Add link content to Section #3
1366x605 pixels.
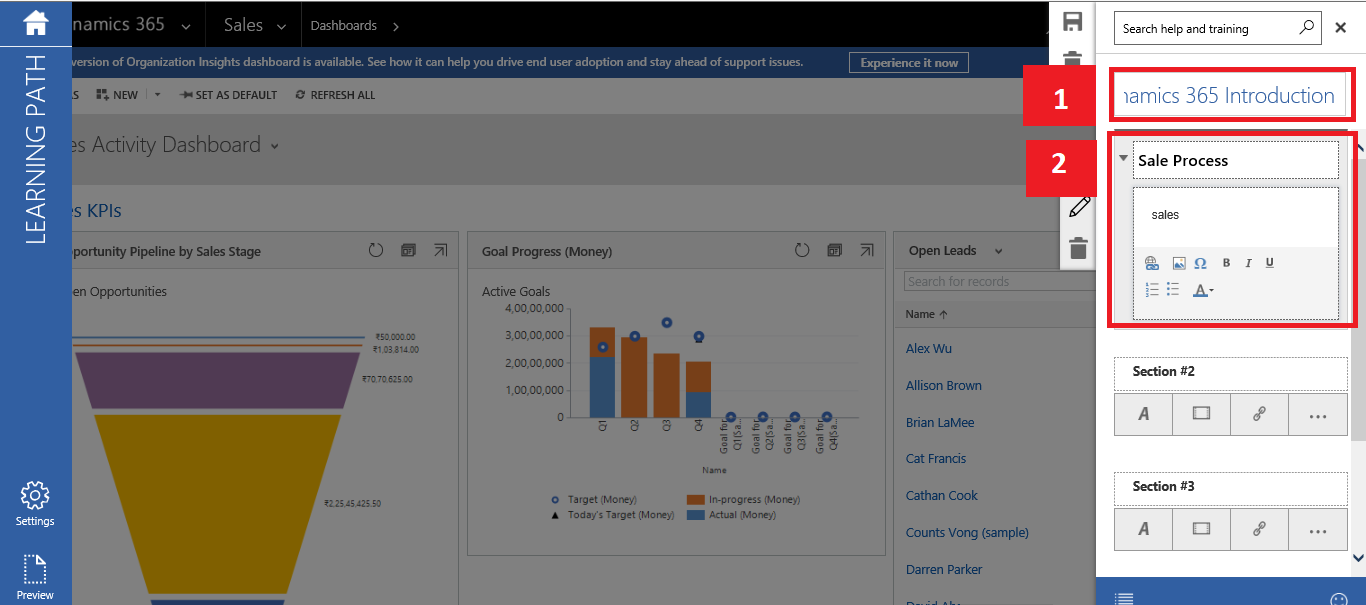coord(1260,529)
